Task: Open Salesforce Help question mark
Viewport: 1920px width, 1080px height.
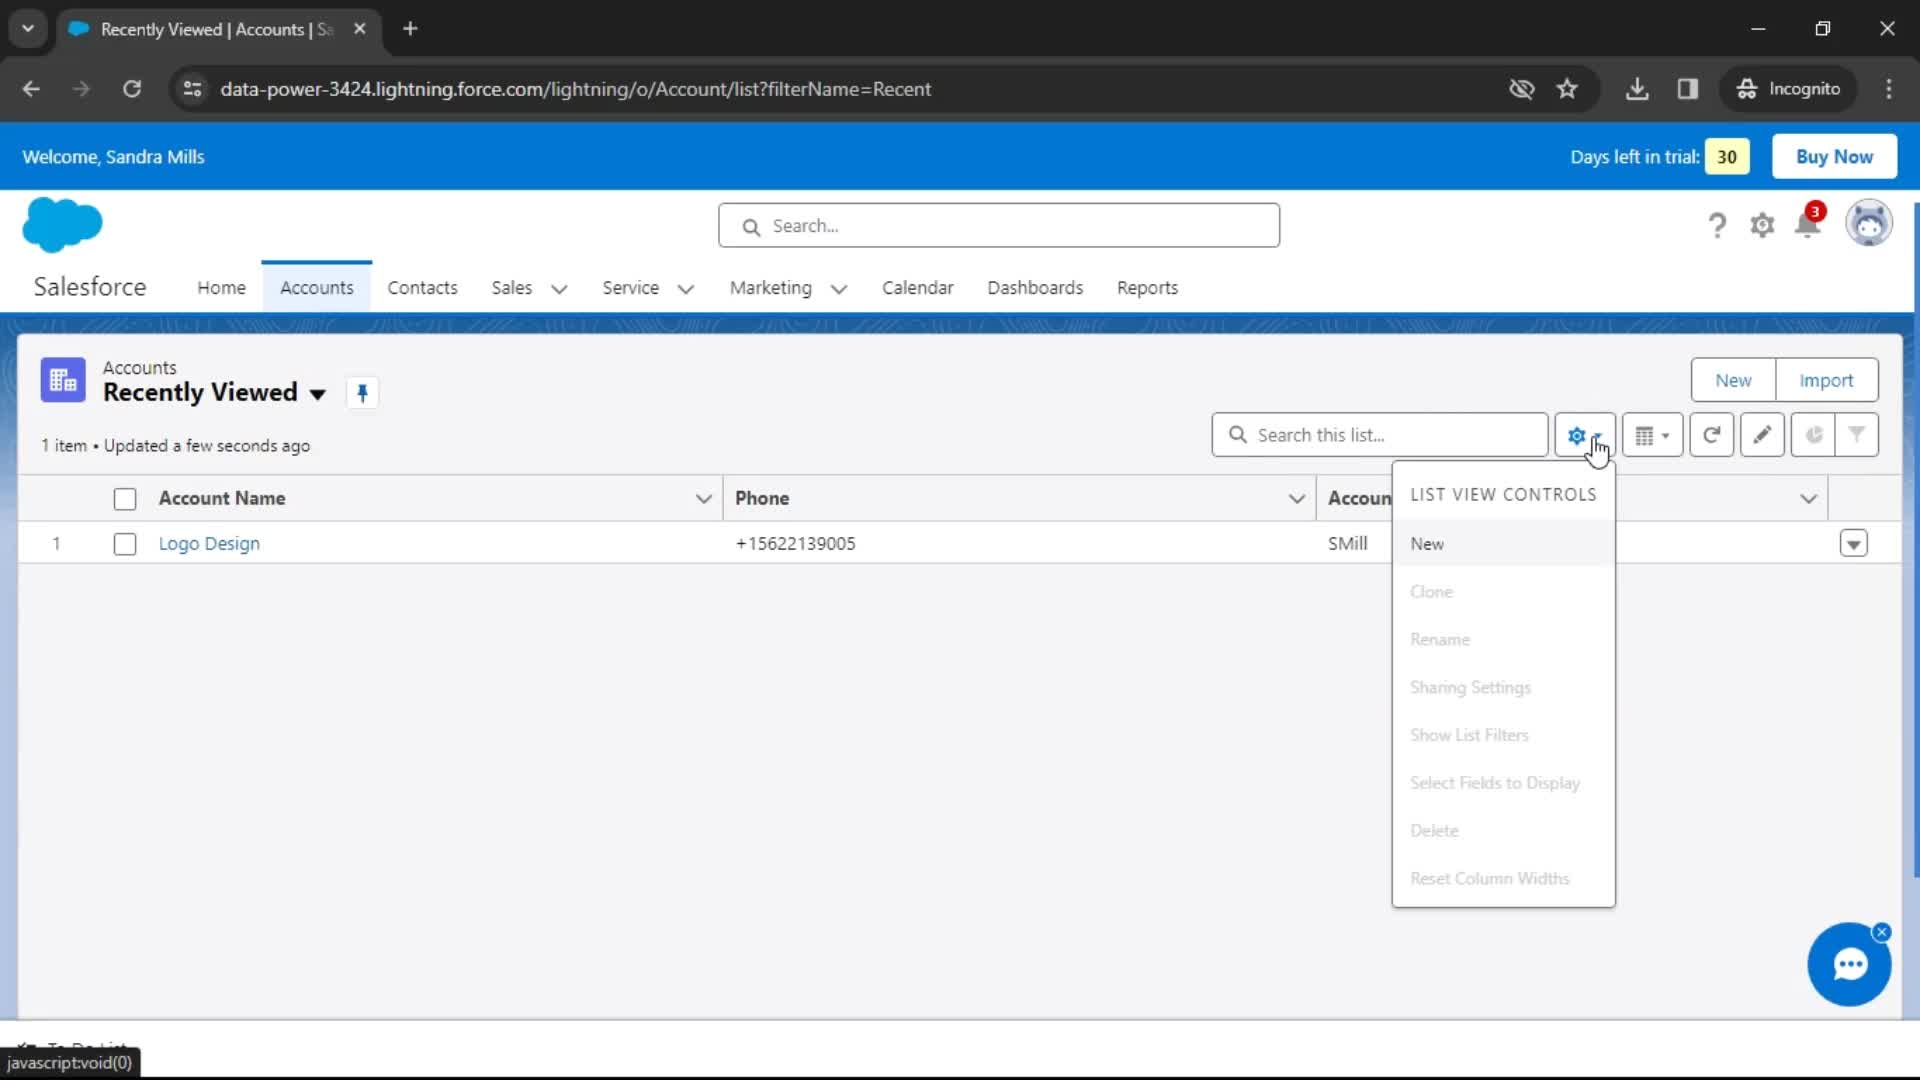Action: tap(1717, 225)
